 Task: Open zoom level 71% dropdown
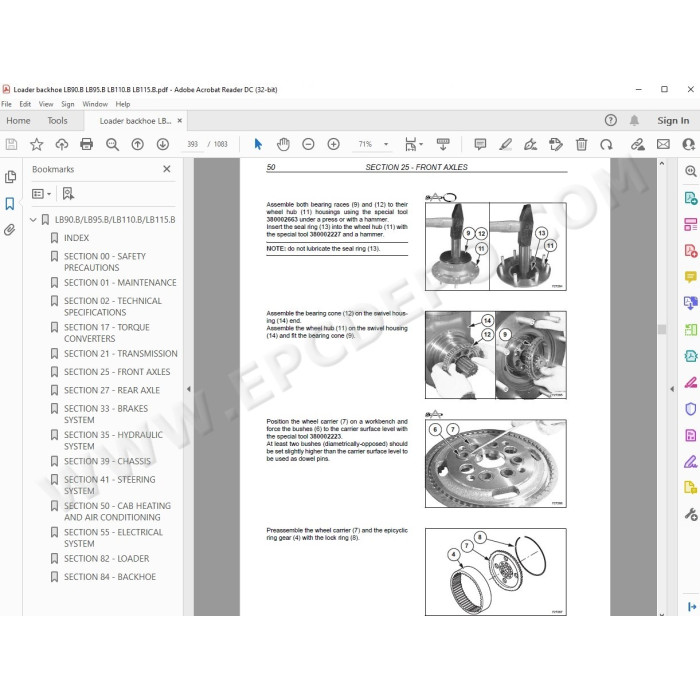tap(386, 144)
